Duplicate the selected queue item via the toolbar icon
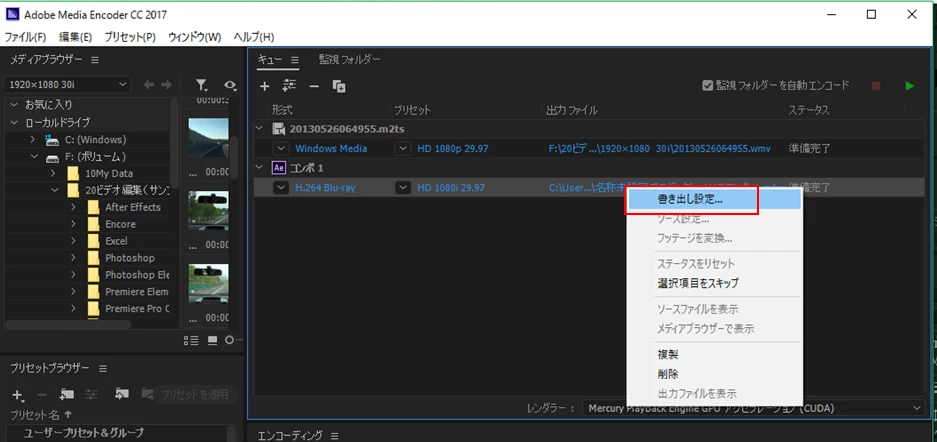The height and width of the screenshot is (442, 937). (x=339, y=86)
